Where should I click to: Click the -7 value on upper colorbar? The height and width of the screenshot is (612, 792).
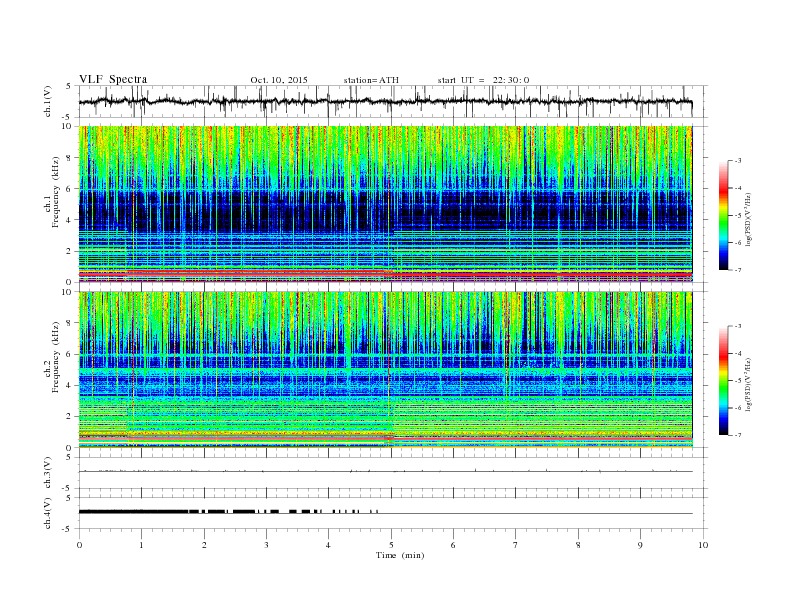tap(737, 270)
